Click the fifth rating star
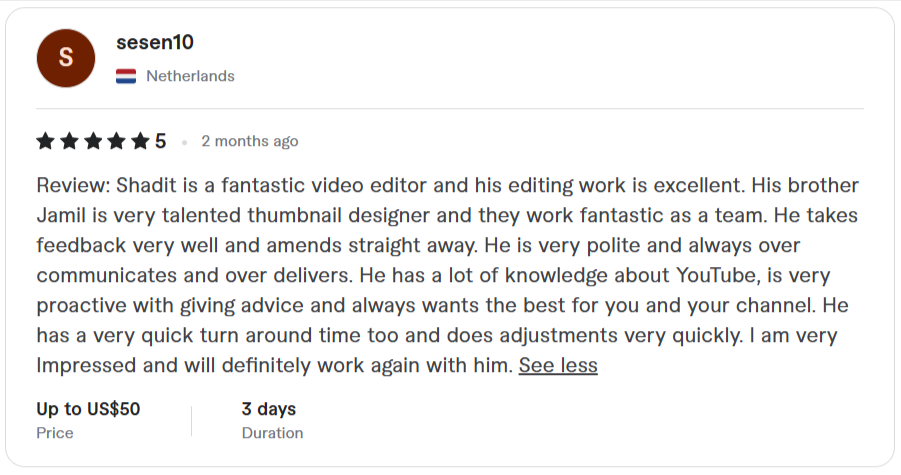Image resolution: width=901 pixels, height=475 pixels. (x=140, y=141)
